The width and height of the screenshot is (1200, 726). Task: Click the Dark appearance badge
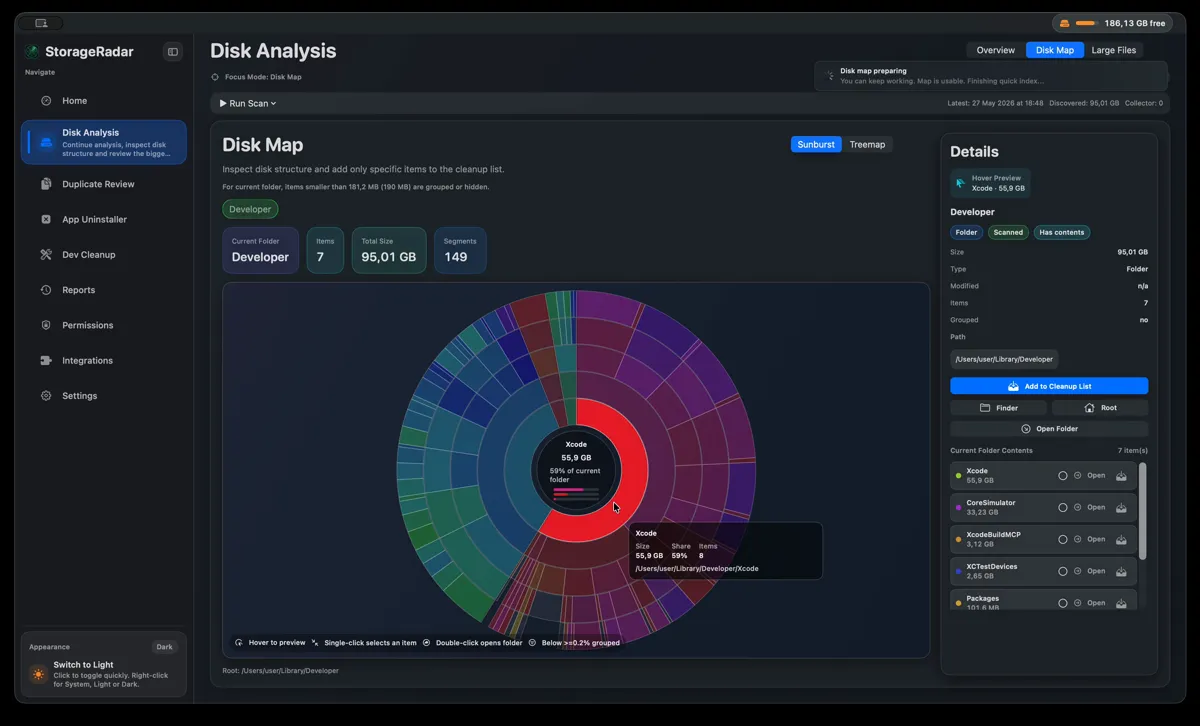[165, 647]
